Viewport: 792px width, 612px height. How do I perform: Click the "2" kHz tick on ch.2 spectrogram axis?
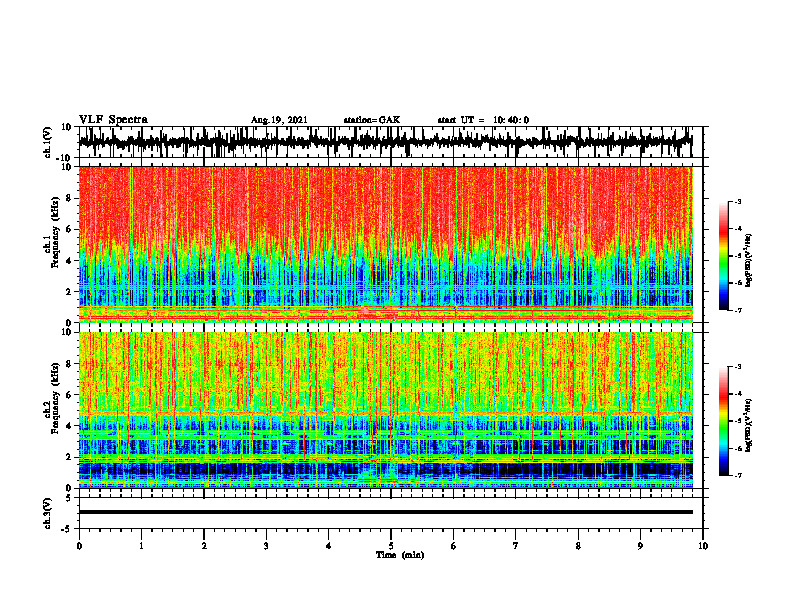pyautogui.click(x=69, y=457)
